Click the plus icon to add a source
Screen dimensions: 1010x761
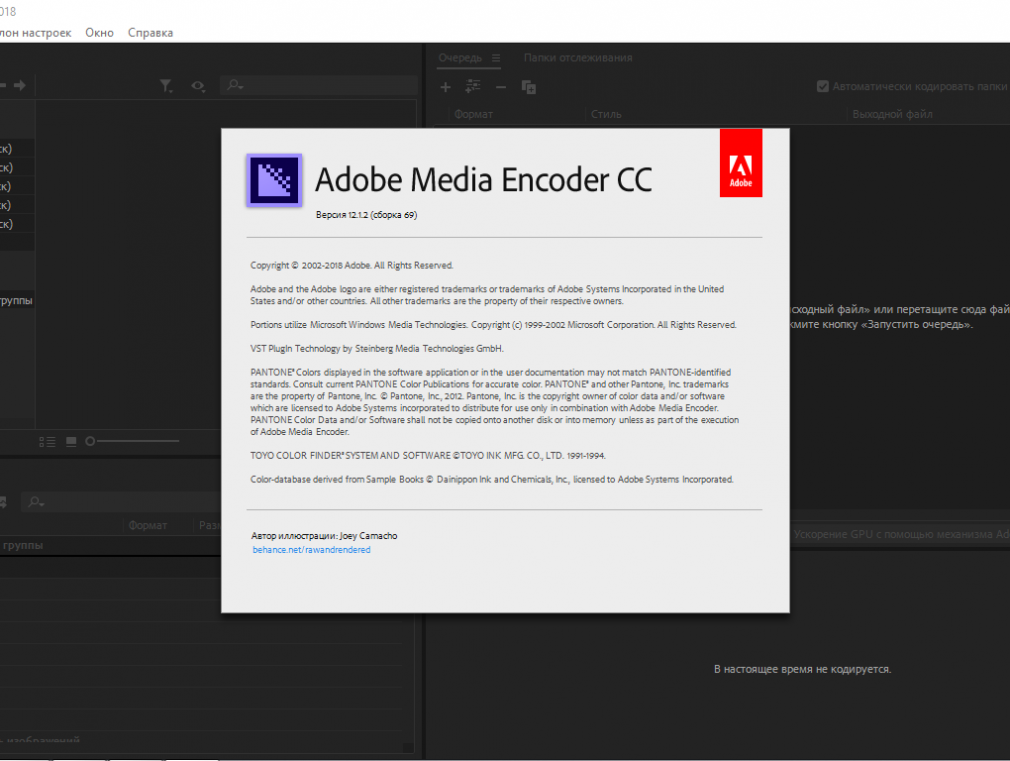pos(445,87)
